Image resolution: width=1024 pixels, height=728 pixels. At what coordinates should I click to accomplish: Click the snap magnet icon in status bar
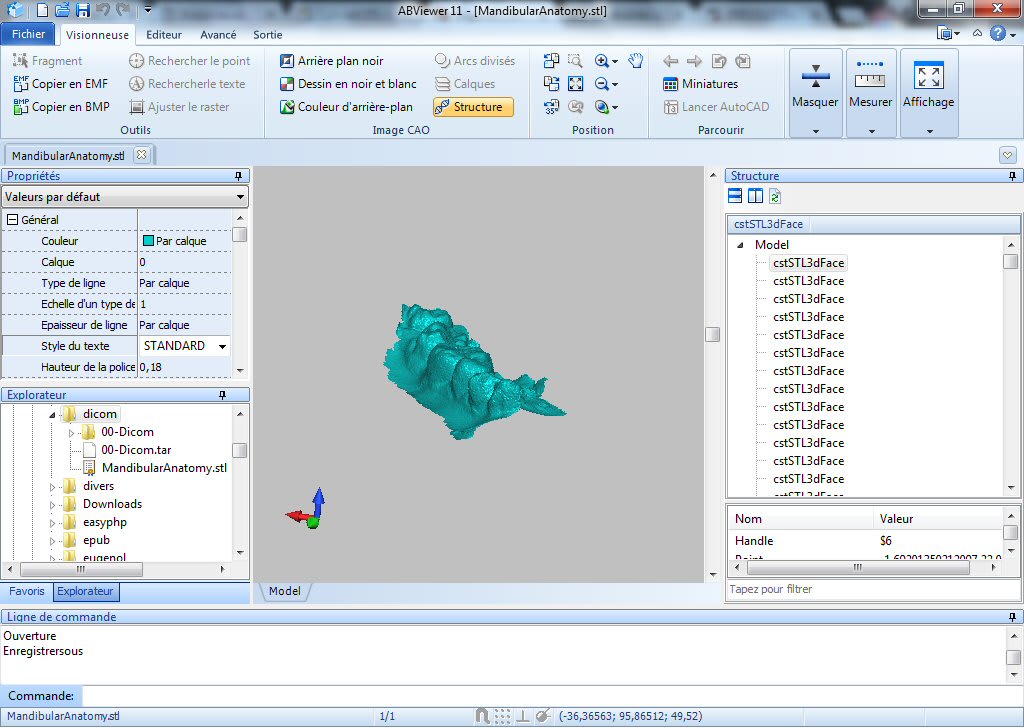point(481,716)
